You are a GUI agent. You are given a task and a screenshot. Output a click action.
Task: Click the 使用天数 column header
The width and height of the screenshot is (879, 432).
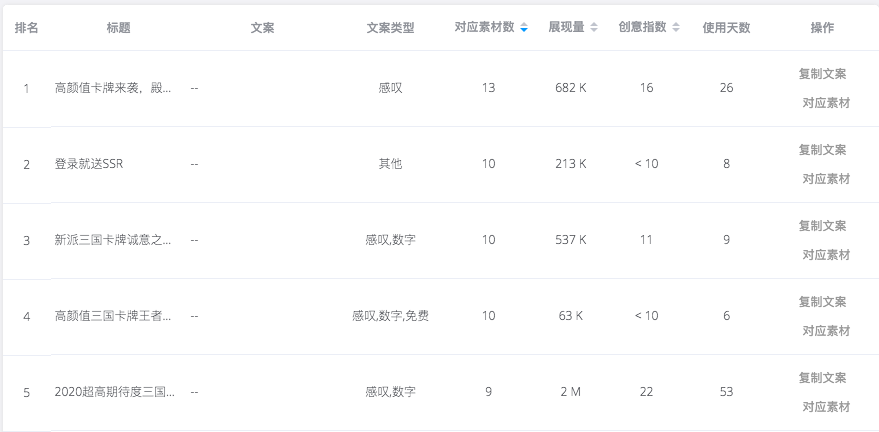[726, 28]
